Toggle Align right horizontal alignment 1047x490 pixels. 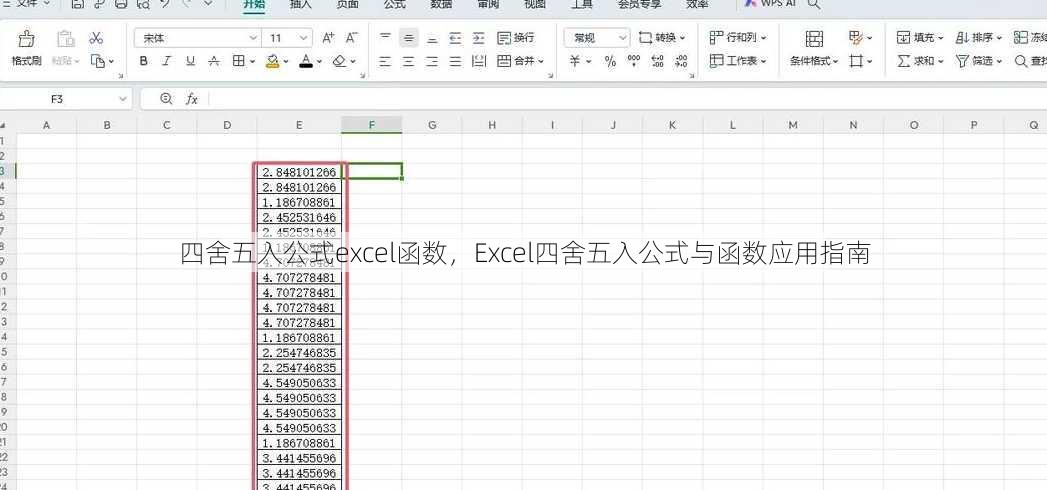click(432, 61)
